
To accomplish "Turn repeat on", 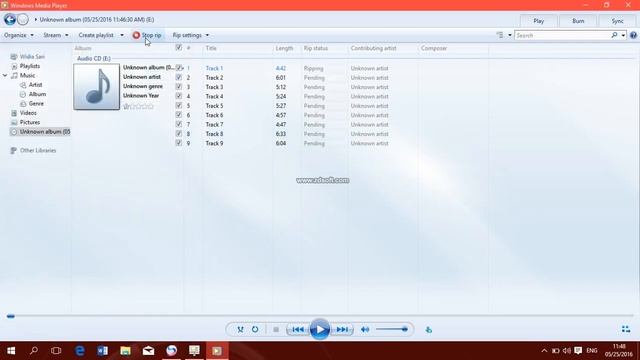I will 255,329.
